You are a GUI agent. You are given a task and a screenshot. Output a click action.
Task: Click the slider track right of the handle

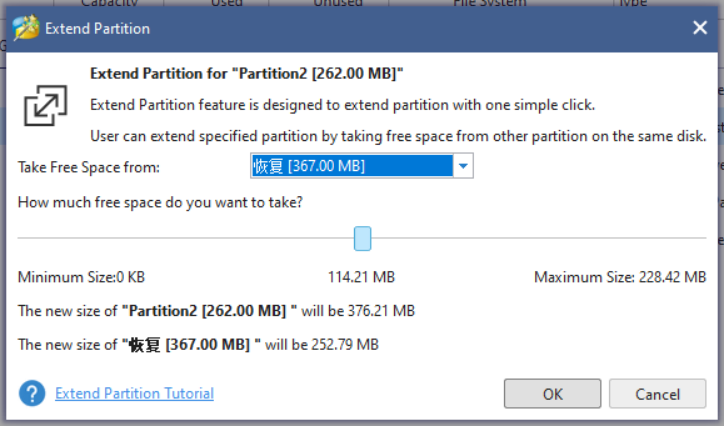(540, 238)
